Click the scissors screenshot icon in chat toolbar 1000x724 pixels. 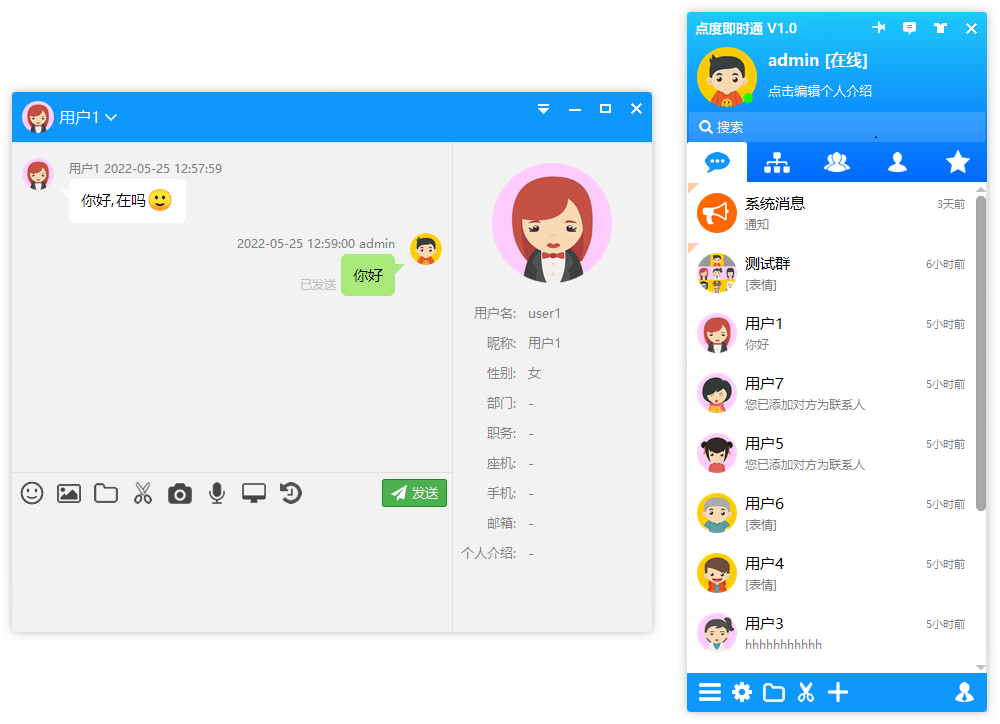click(x=143, y=493)
